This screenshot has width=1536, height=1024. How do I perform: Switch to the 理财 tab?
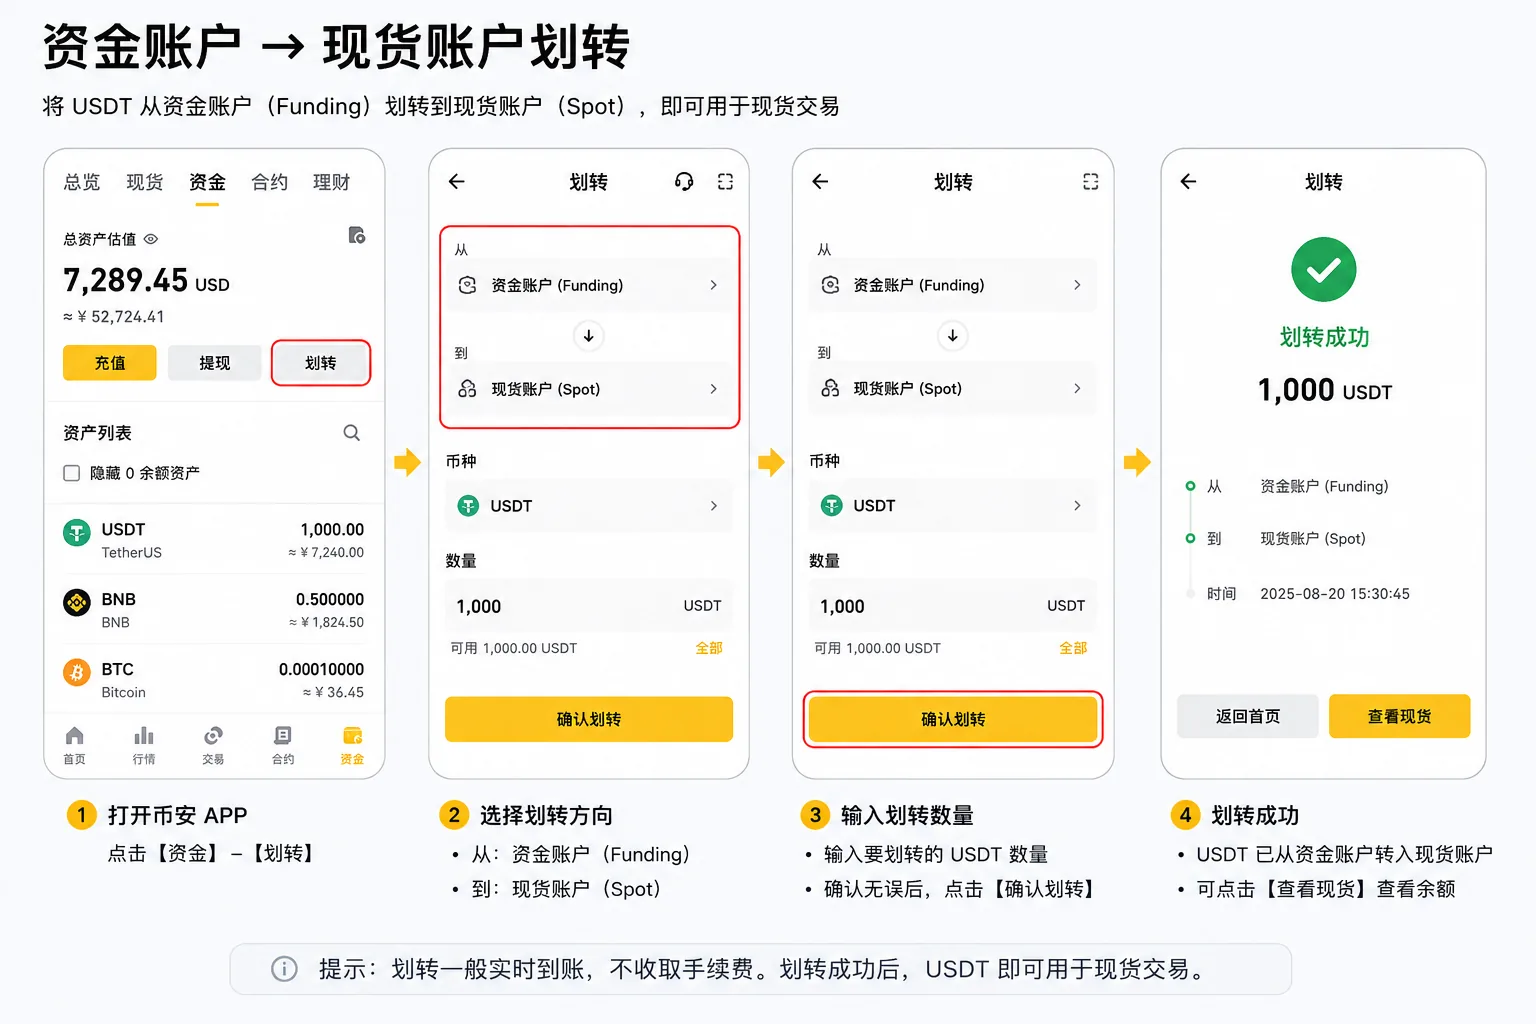click(x=332, y=182)
